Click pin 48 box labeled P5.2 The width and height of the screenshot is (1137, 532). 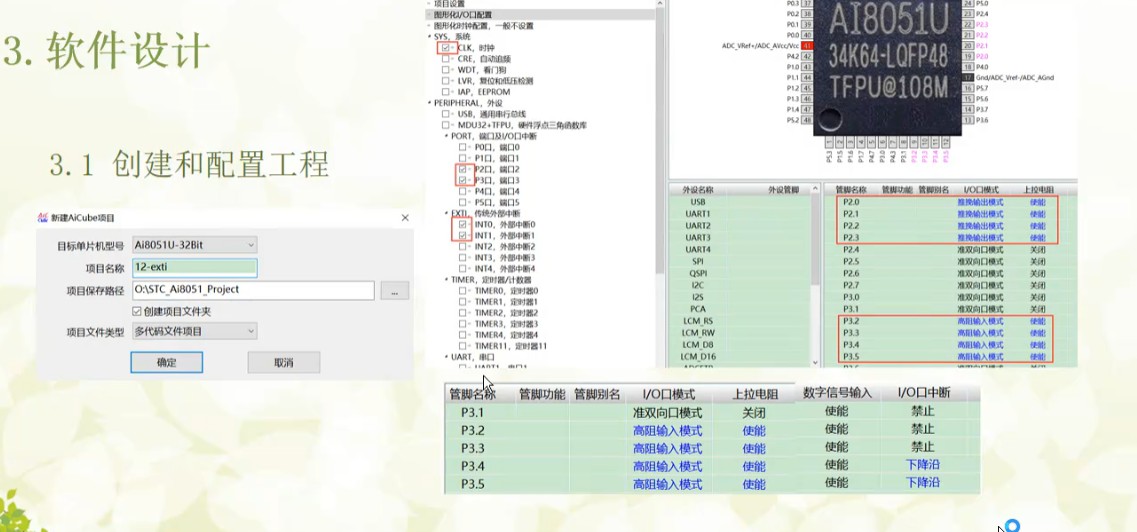click(808, 120)
